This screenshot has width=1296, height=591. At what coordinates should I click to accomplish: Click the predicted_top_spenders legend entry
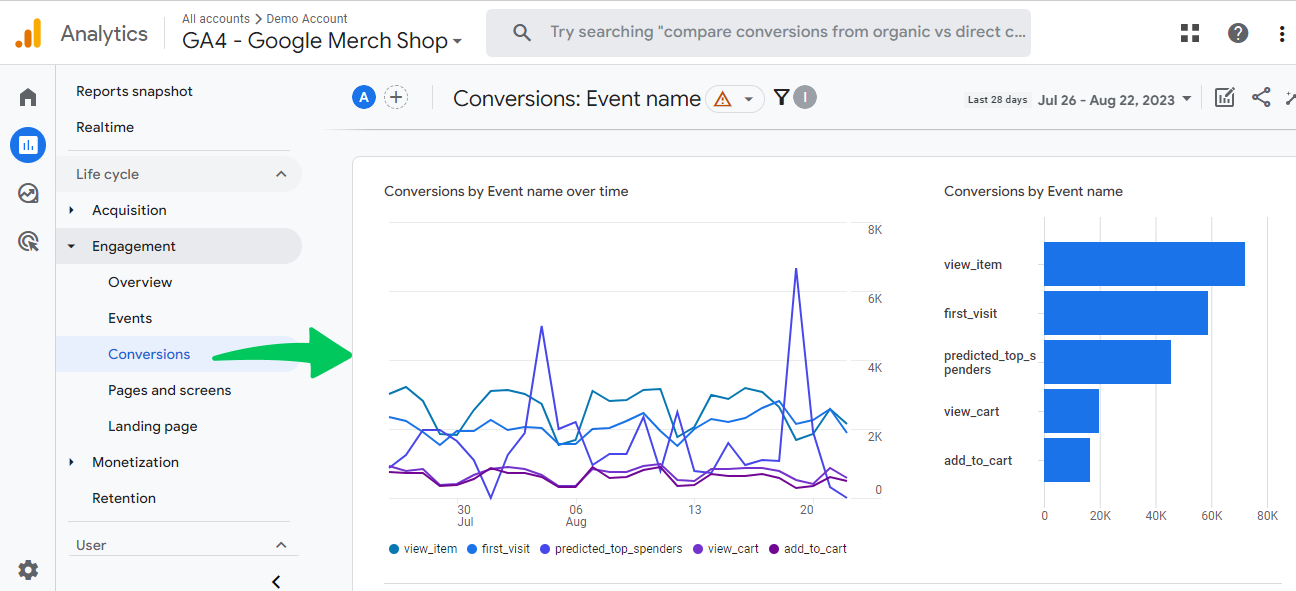(611, 549)
